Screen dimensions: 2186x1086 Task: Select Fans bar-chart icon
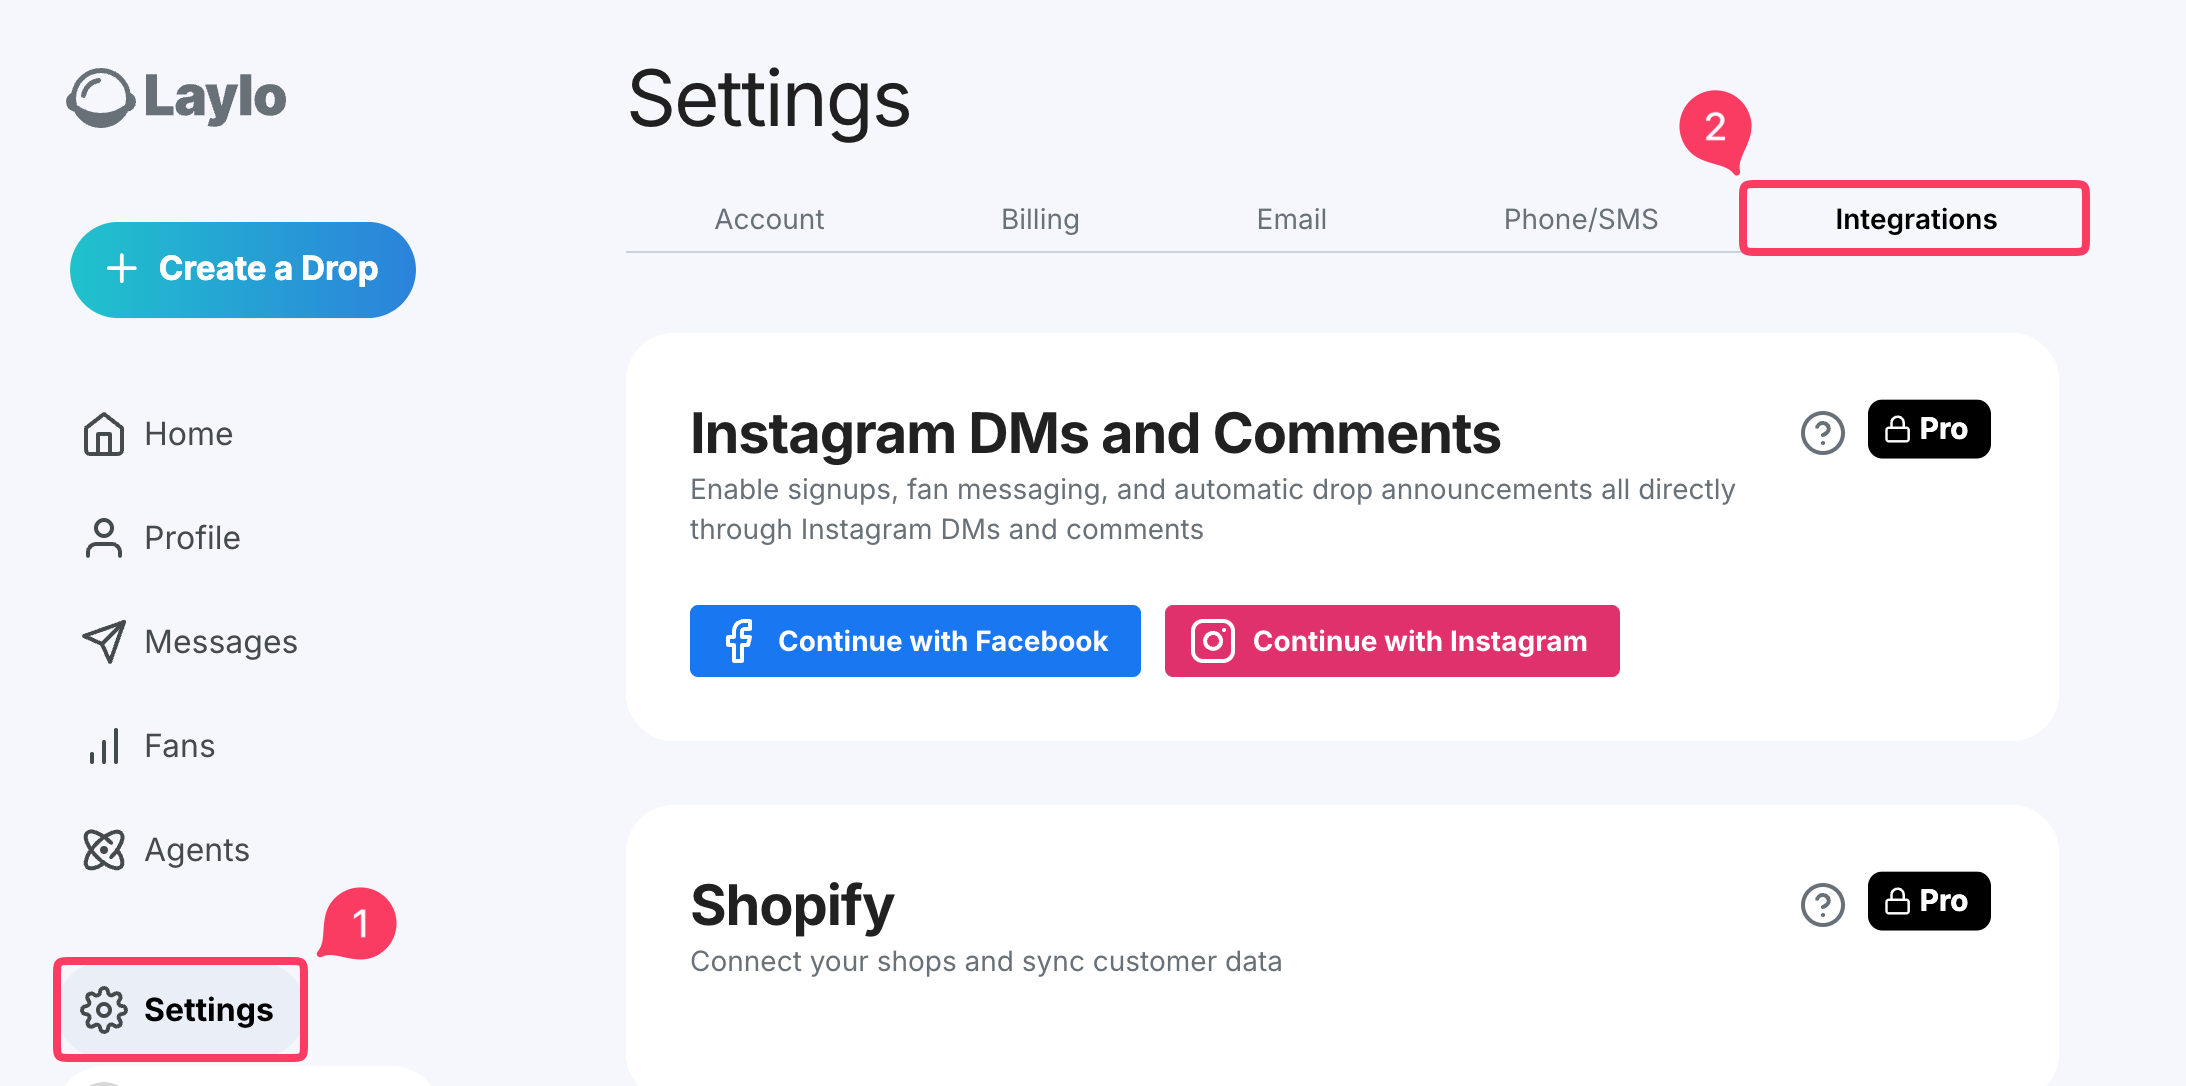pyautogui.click(x=104, y=746)
